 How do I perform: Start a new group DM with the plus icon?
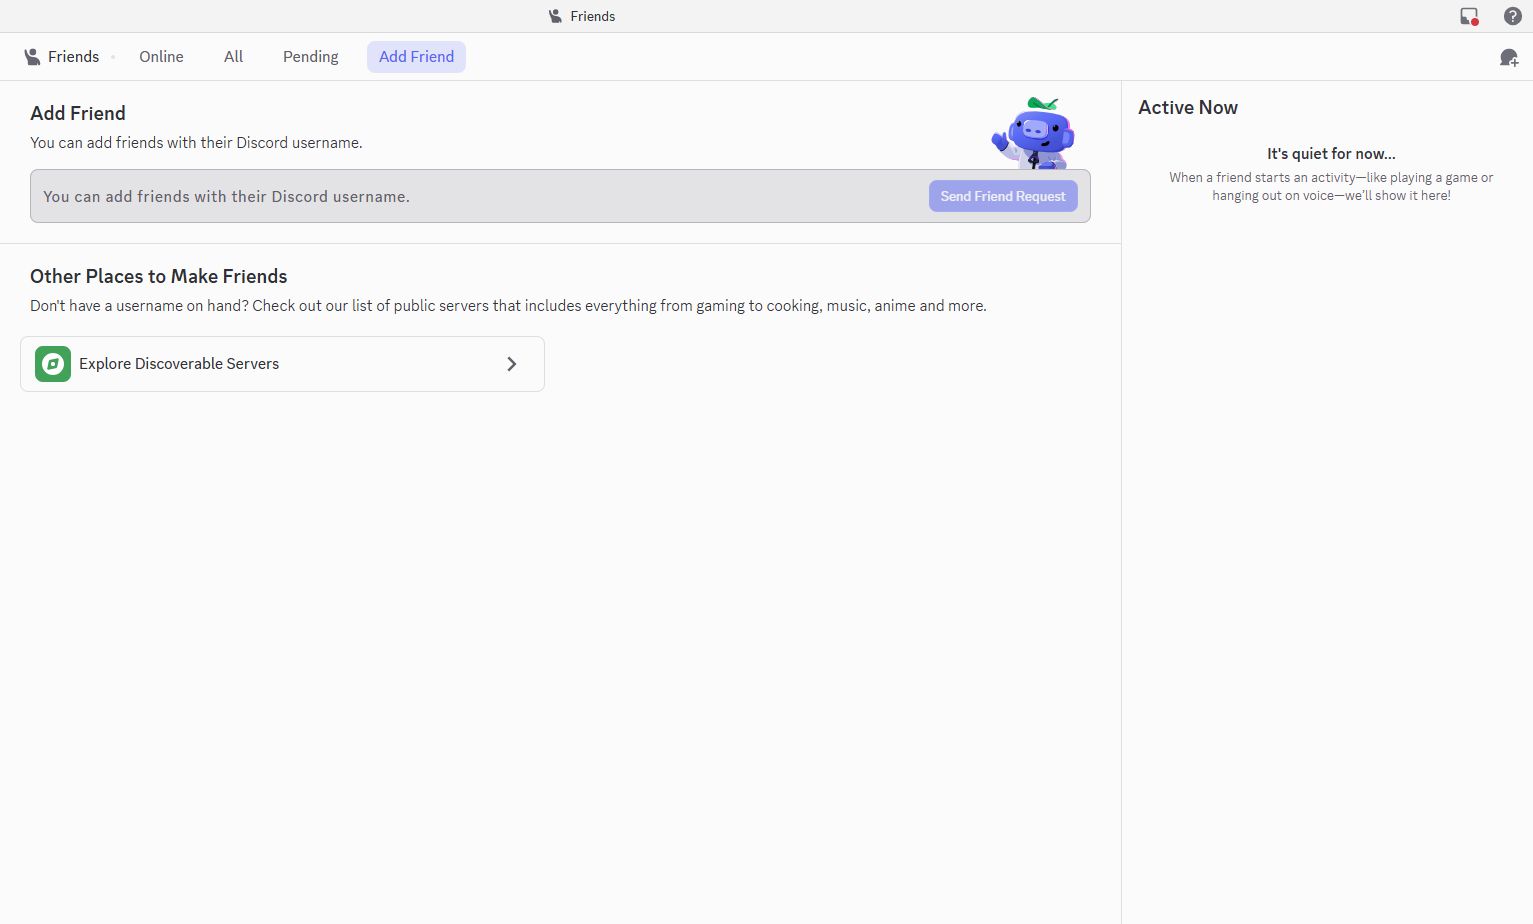(x=1509, y=58)
